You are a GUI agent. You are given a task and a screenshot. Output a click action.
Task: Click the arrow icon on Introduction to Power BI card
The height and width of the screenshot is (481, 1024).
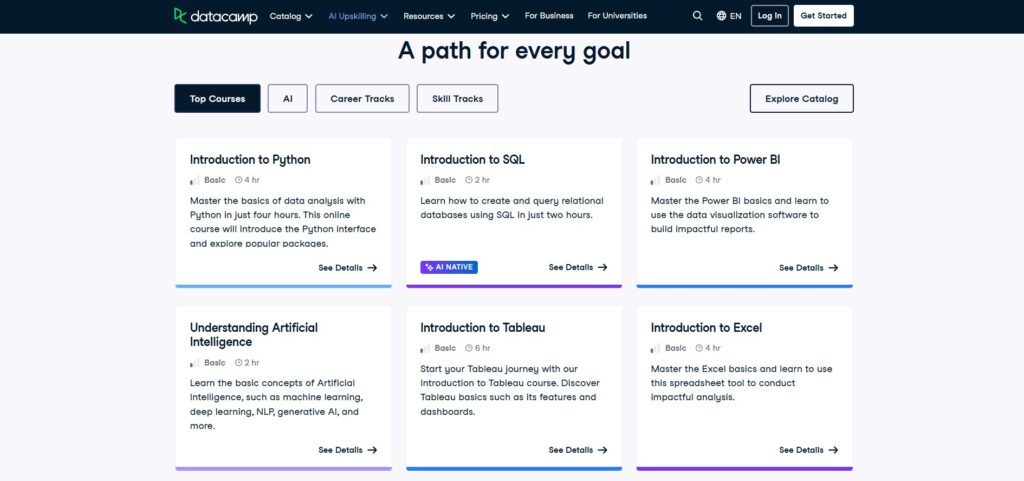[x=833, y=268]
